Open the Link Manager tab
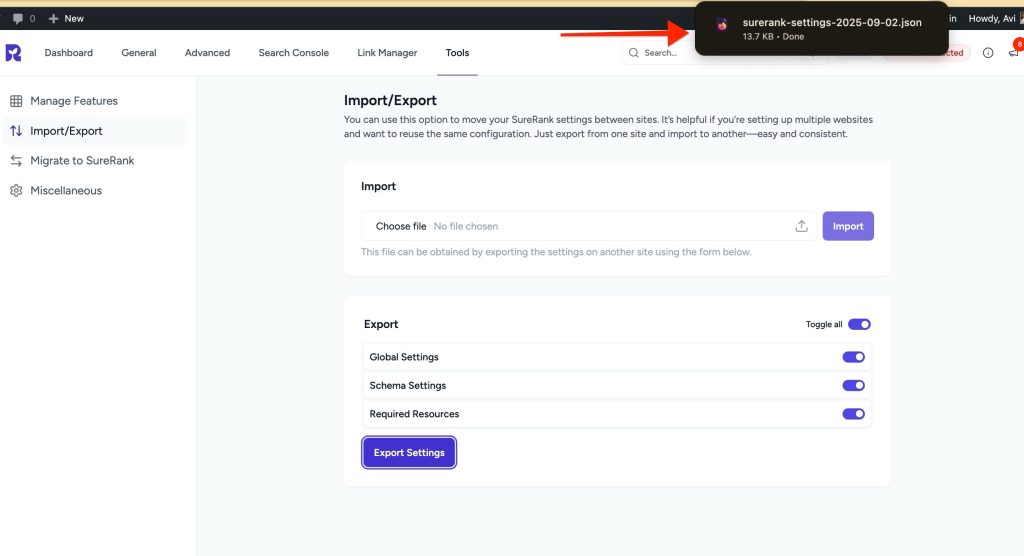The height and width of the screenshot is (556, 1024). point(387,53)
